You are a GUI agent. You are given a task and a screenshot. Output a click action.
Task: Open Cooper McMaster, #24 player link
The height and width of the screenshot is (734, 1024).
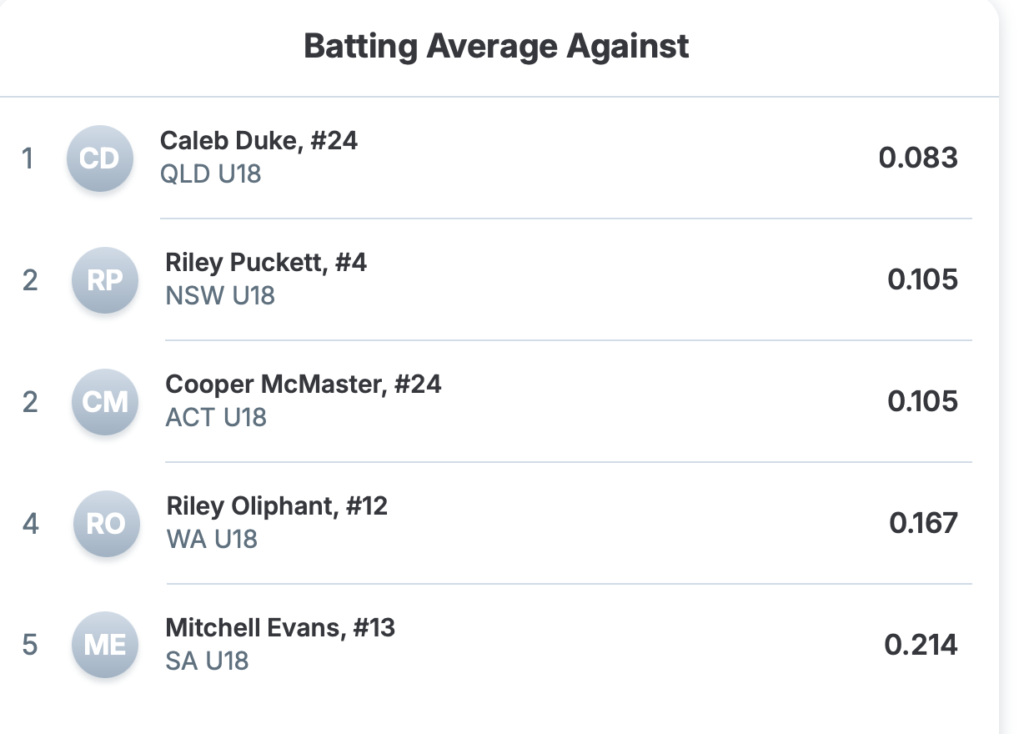coord(303,385)
